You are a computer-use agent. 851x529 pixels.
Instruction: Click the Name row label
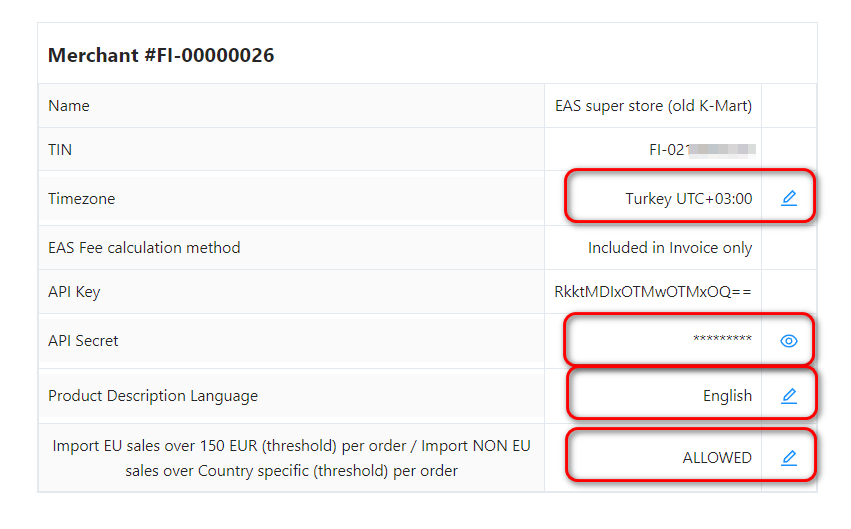tap(69, 105)
